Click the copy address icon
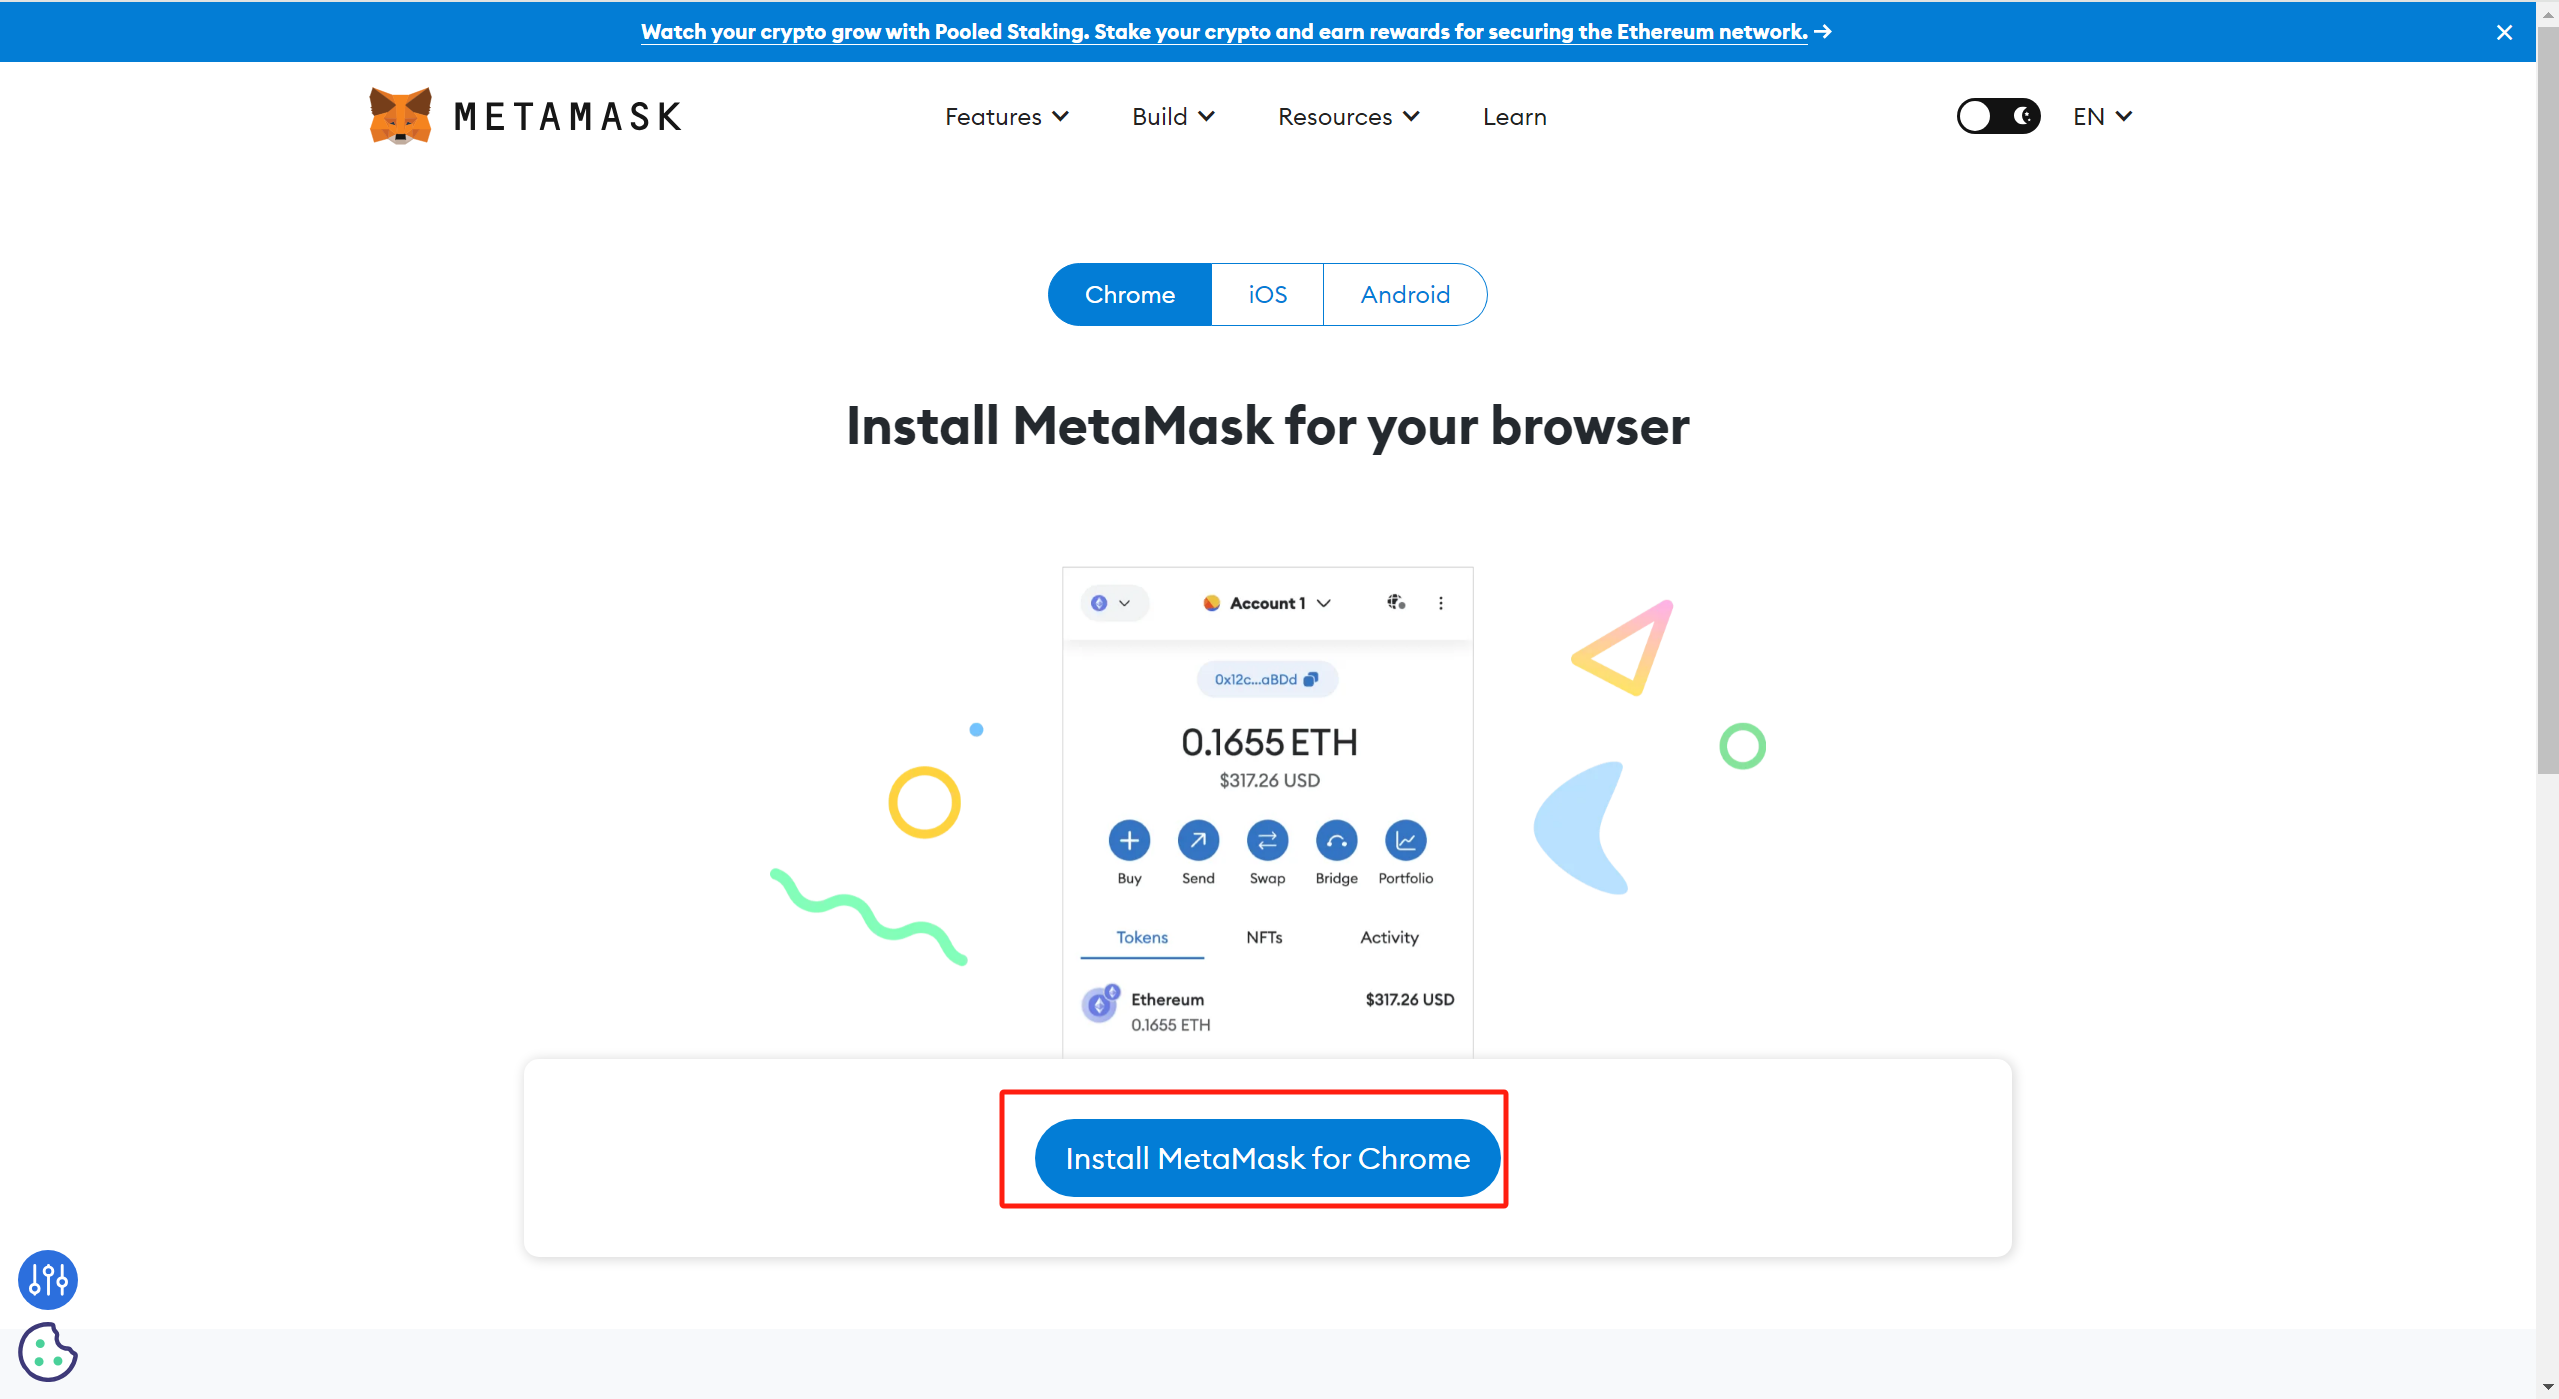Viewport: 2559px width, 1399px height. pyautogui.click(x=1311, y=679)
